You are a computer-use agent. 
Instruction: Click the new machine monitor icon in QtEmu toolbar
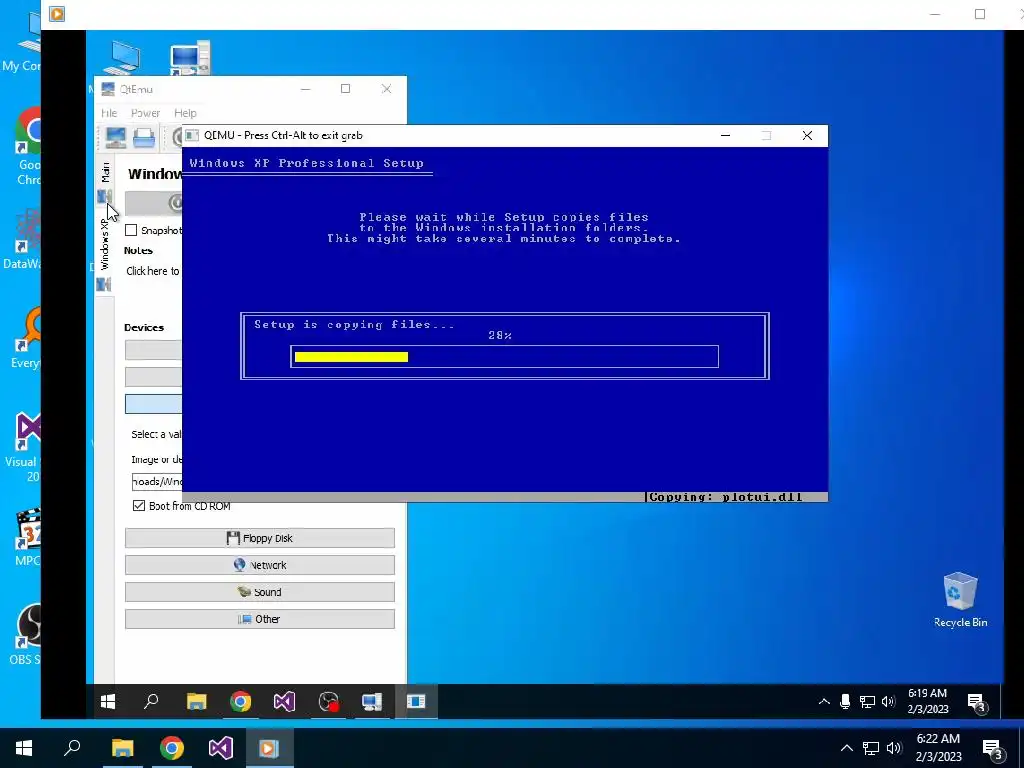tap(116, 138)
